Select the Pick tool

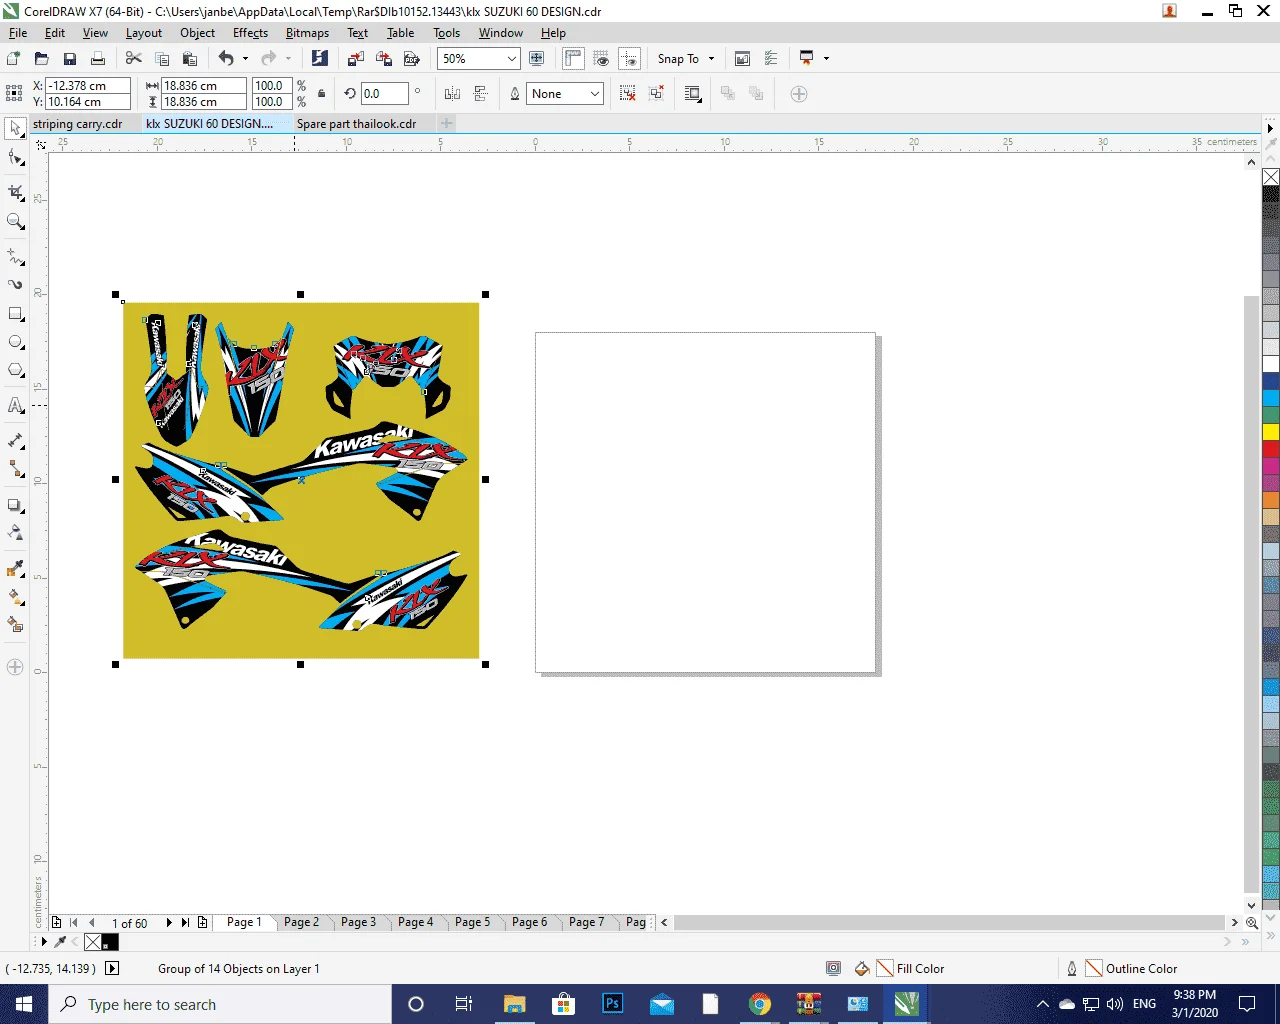coord(15,129)
